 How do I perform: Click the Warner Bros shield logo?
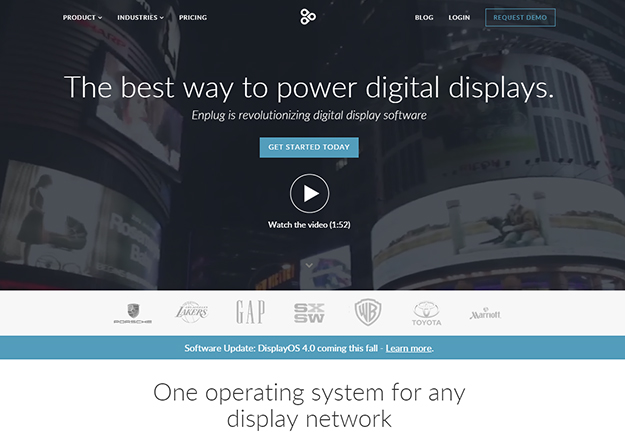tap(367, 312)
